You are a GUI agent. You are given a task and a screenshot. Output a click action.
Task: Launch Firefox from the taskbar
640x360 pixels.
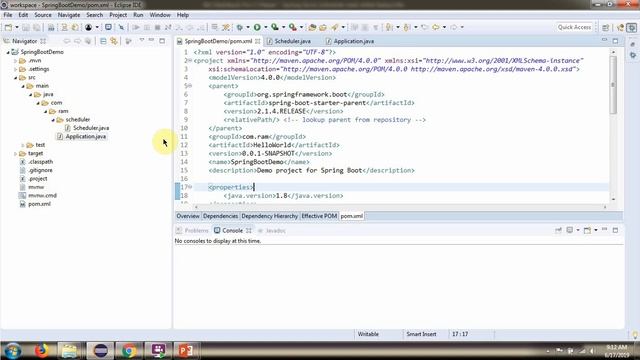(41, 350)
